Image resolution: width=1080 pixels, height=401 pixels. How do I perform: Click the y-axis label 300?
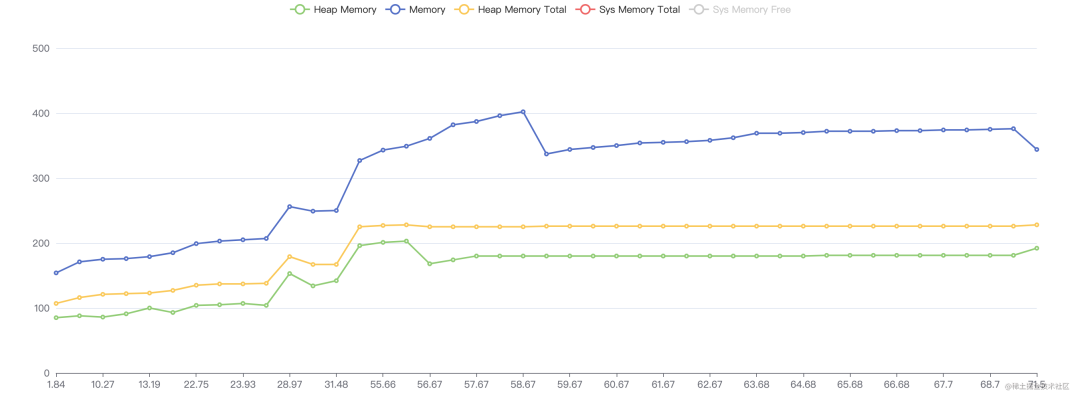pos(41,178)
